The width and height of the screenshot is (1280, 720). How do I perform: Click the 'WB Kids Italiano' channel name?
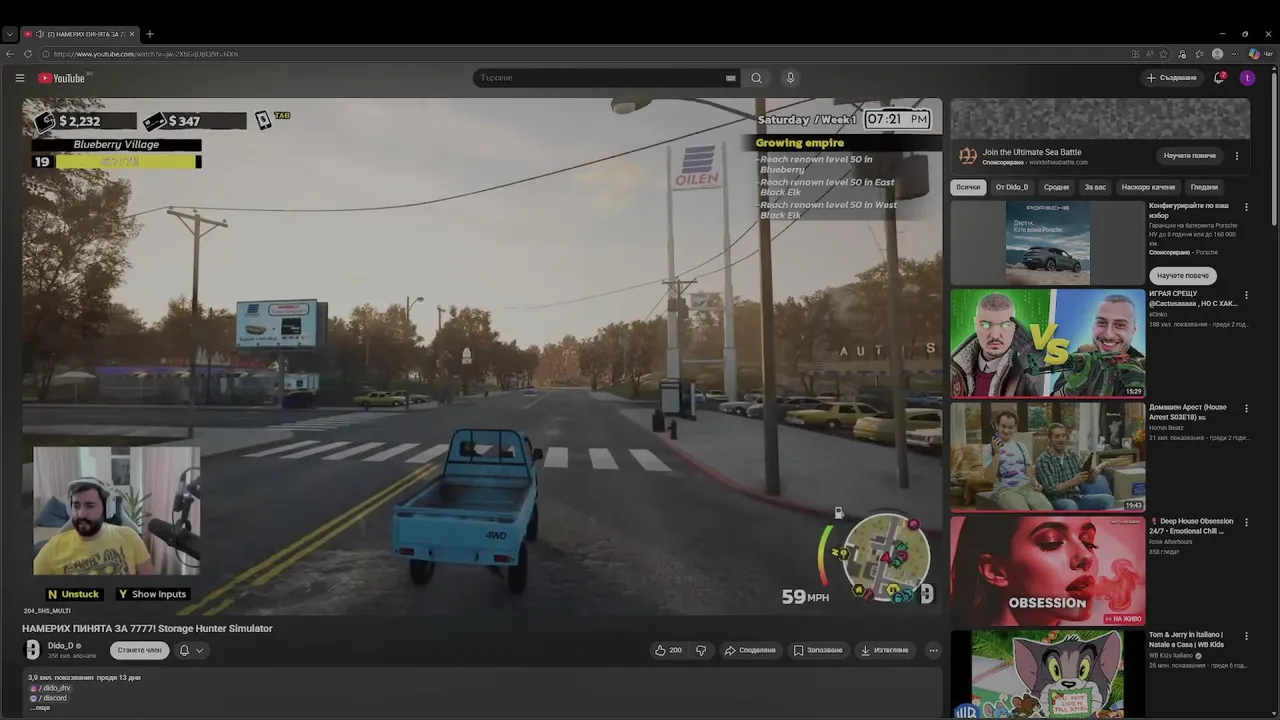coord(1171,655)
